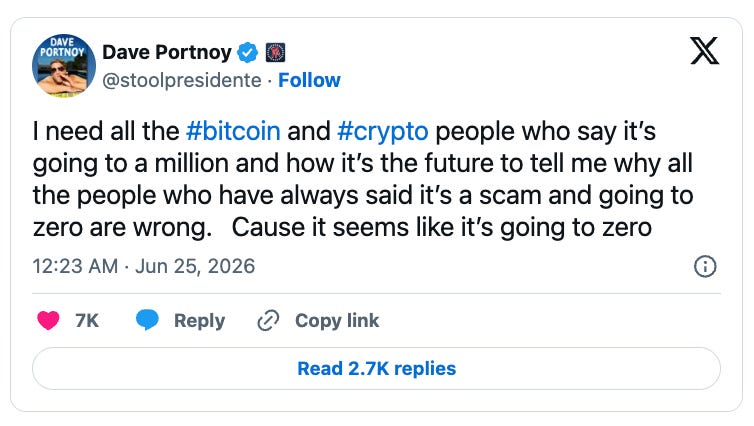Open the #bitcoin hashtag
Viewport: 754px width, 426px height.
(233, 131)
